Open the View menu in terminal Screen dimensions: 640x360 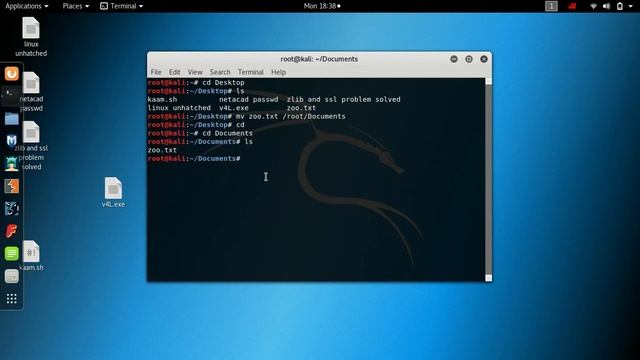(195, 72)
